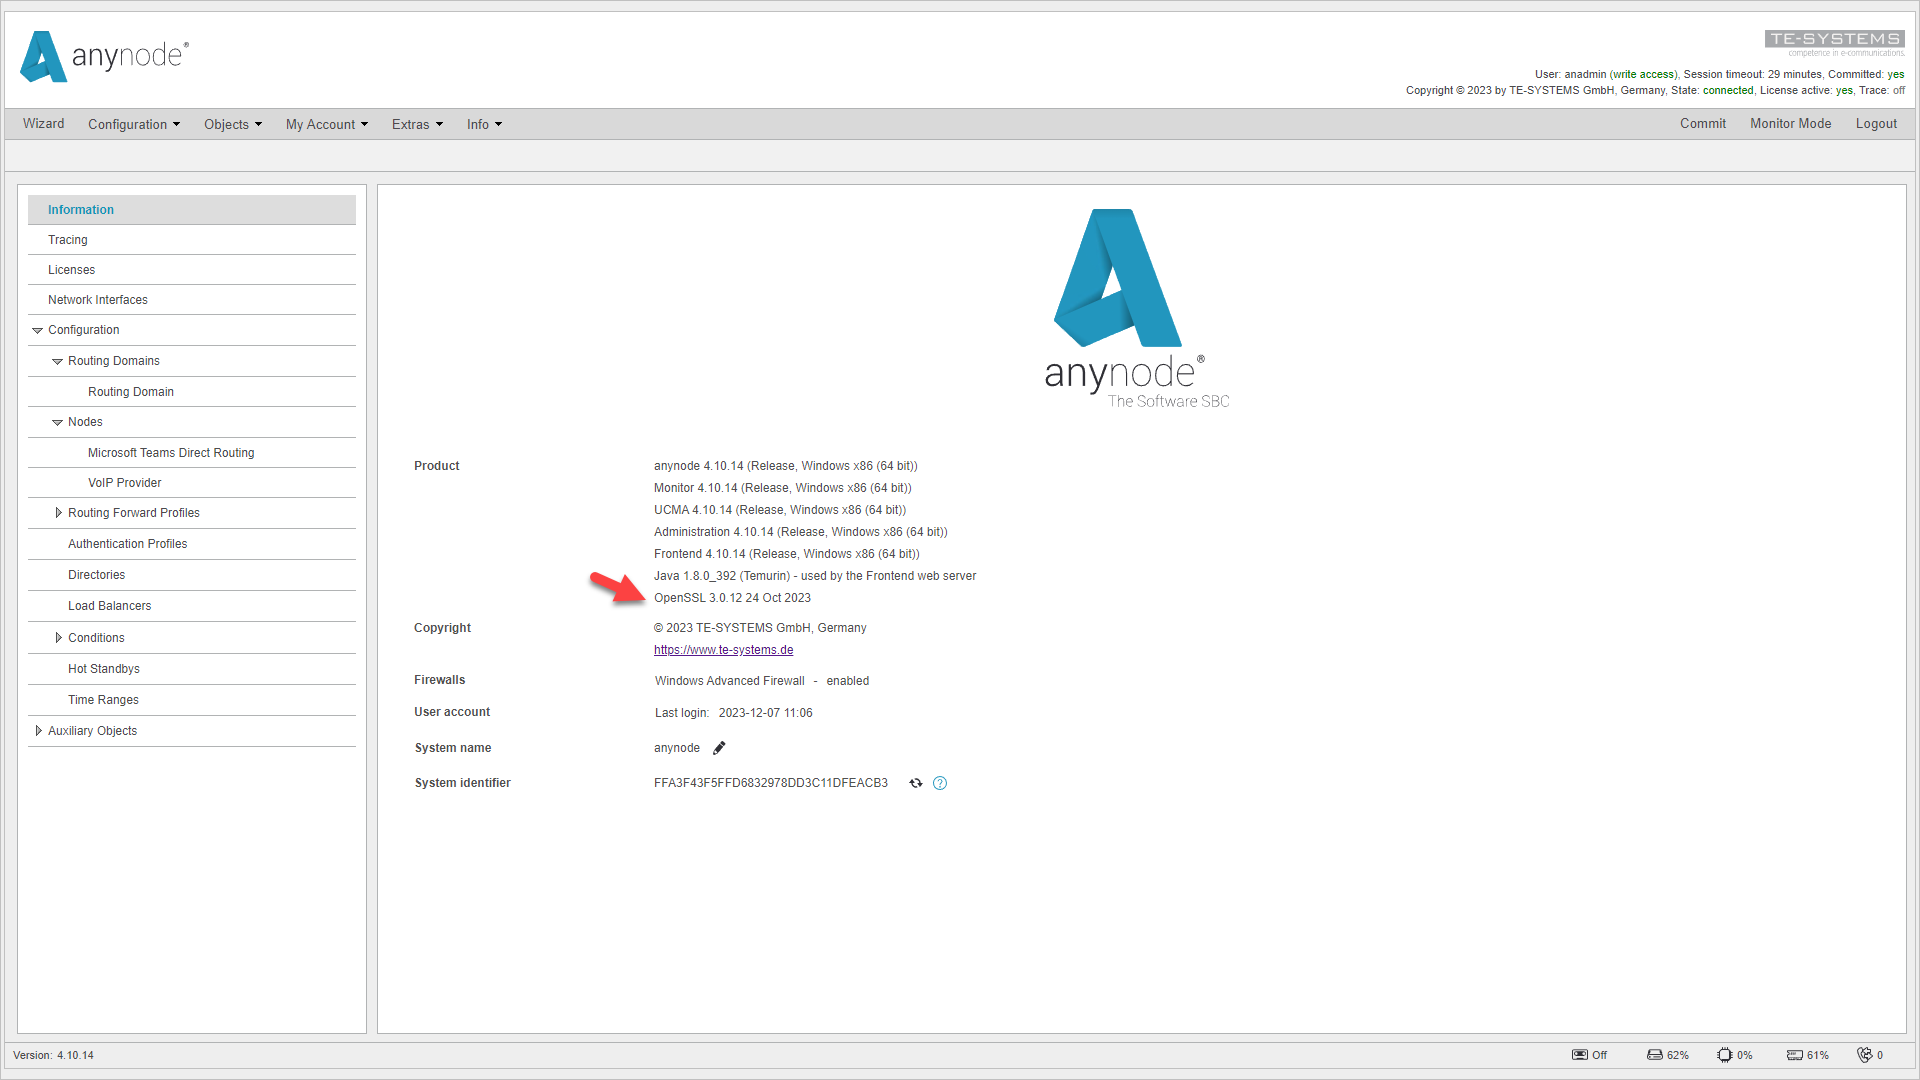Viewport: 1920px width, 1080px height.
Task: Select Load Balancers entry
Action: coord(192,606)
